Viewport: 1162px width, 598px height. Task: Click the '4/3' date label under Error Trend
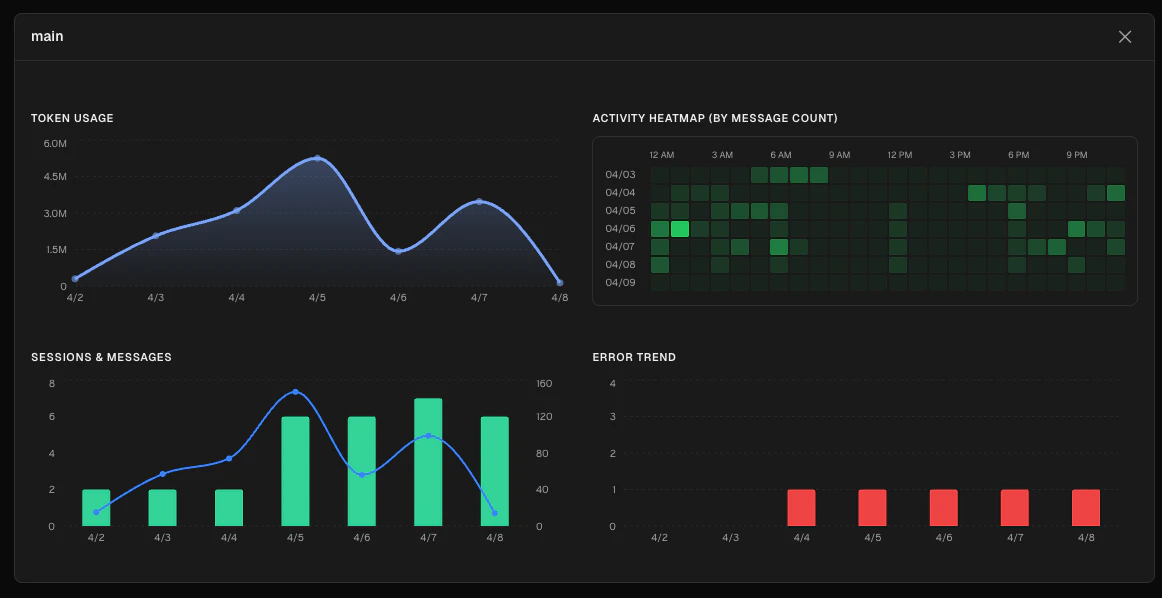point(730,537)
